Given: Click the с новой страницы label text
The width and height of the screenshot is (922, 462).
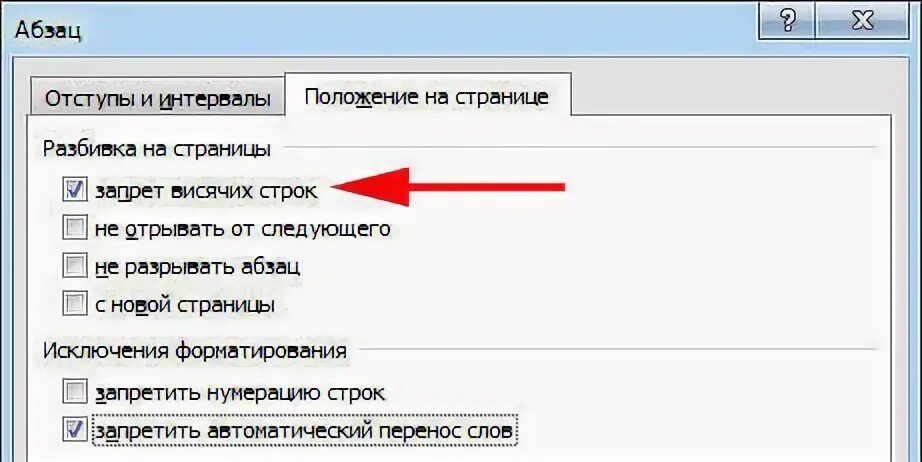Looking at the screenshot, I should [x=185, y=305].
